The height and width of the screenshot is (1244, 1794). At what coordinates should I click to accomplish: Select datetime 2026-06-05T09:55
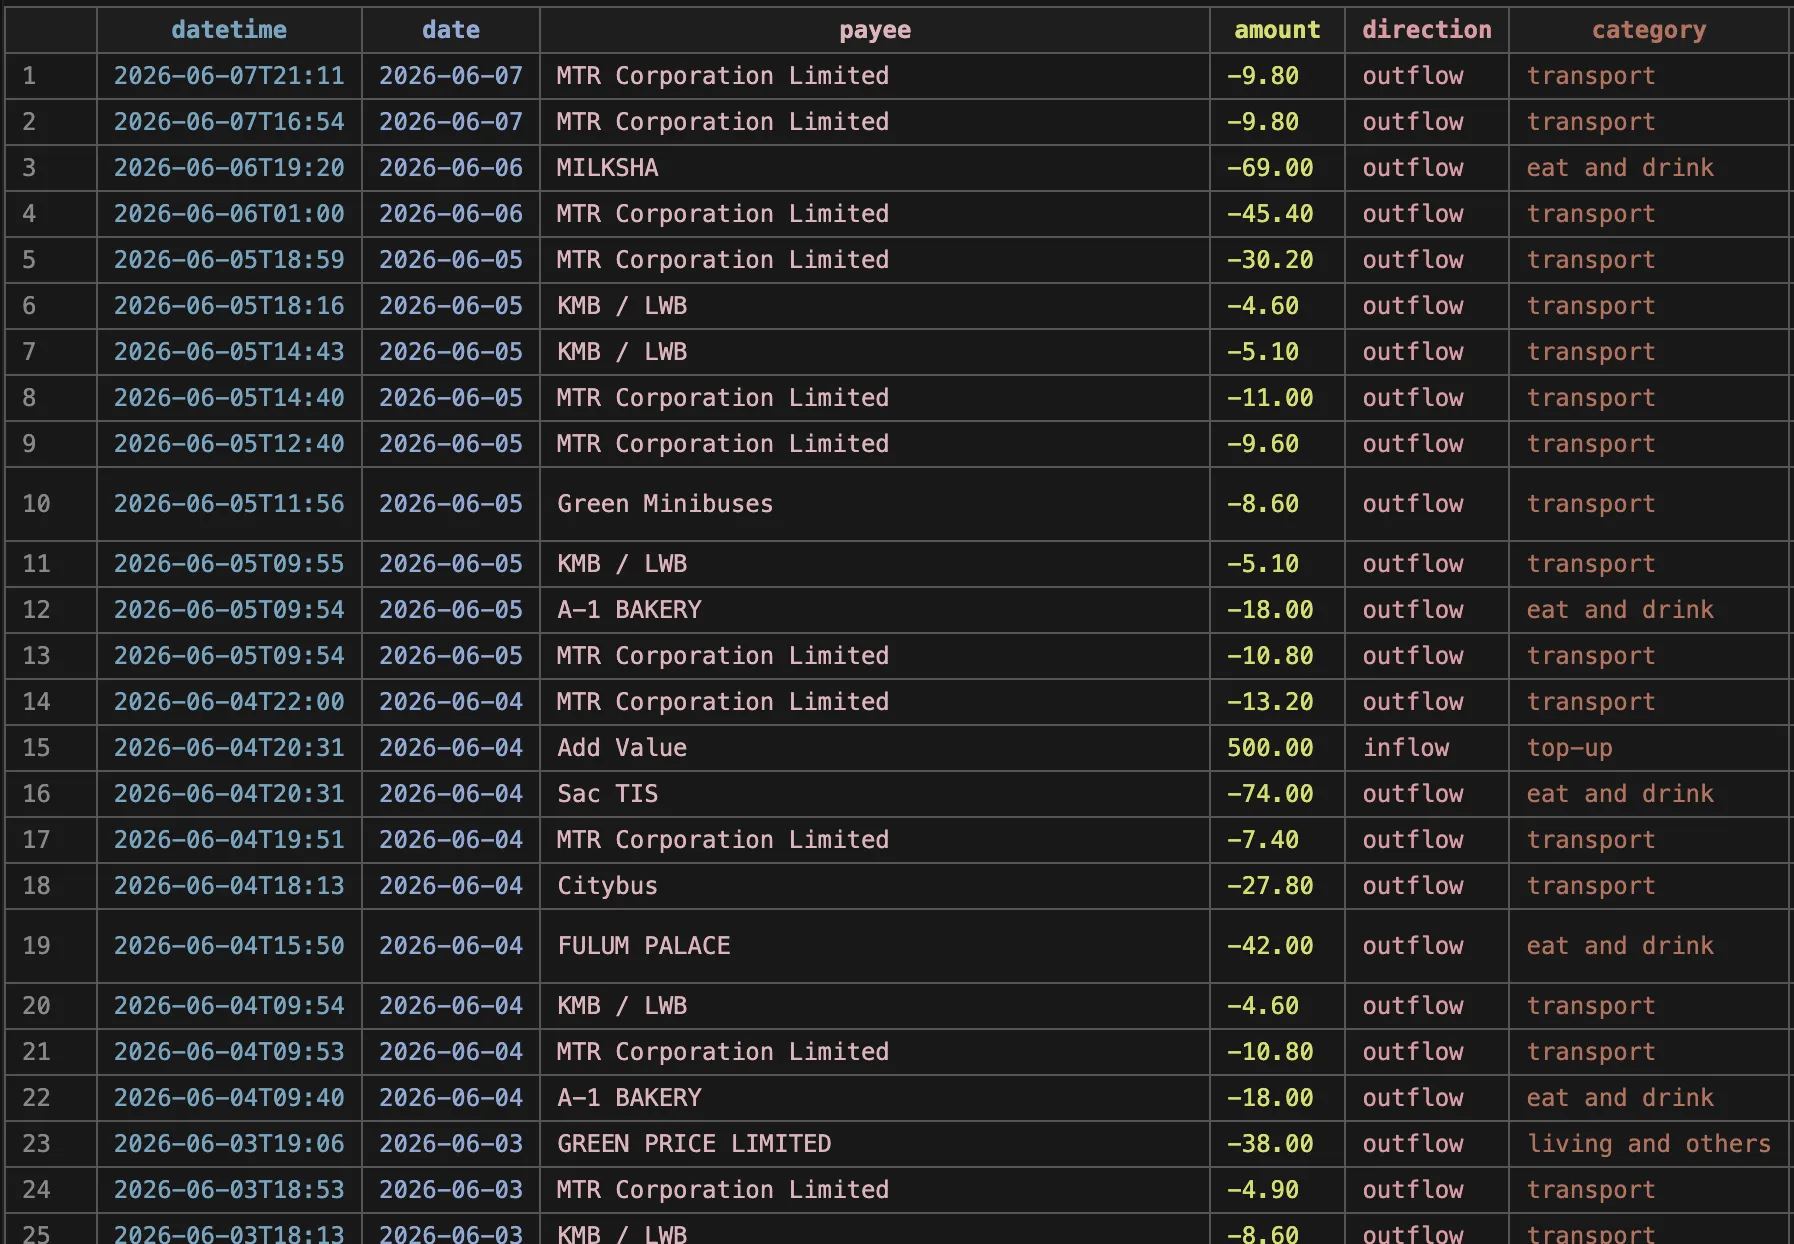pyautogui.click(x=229, y=564)
